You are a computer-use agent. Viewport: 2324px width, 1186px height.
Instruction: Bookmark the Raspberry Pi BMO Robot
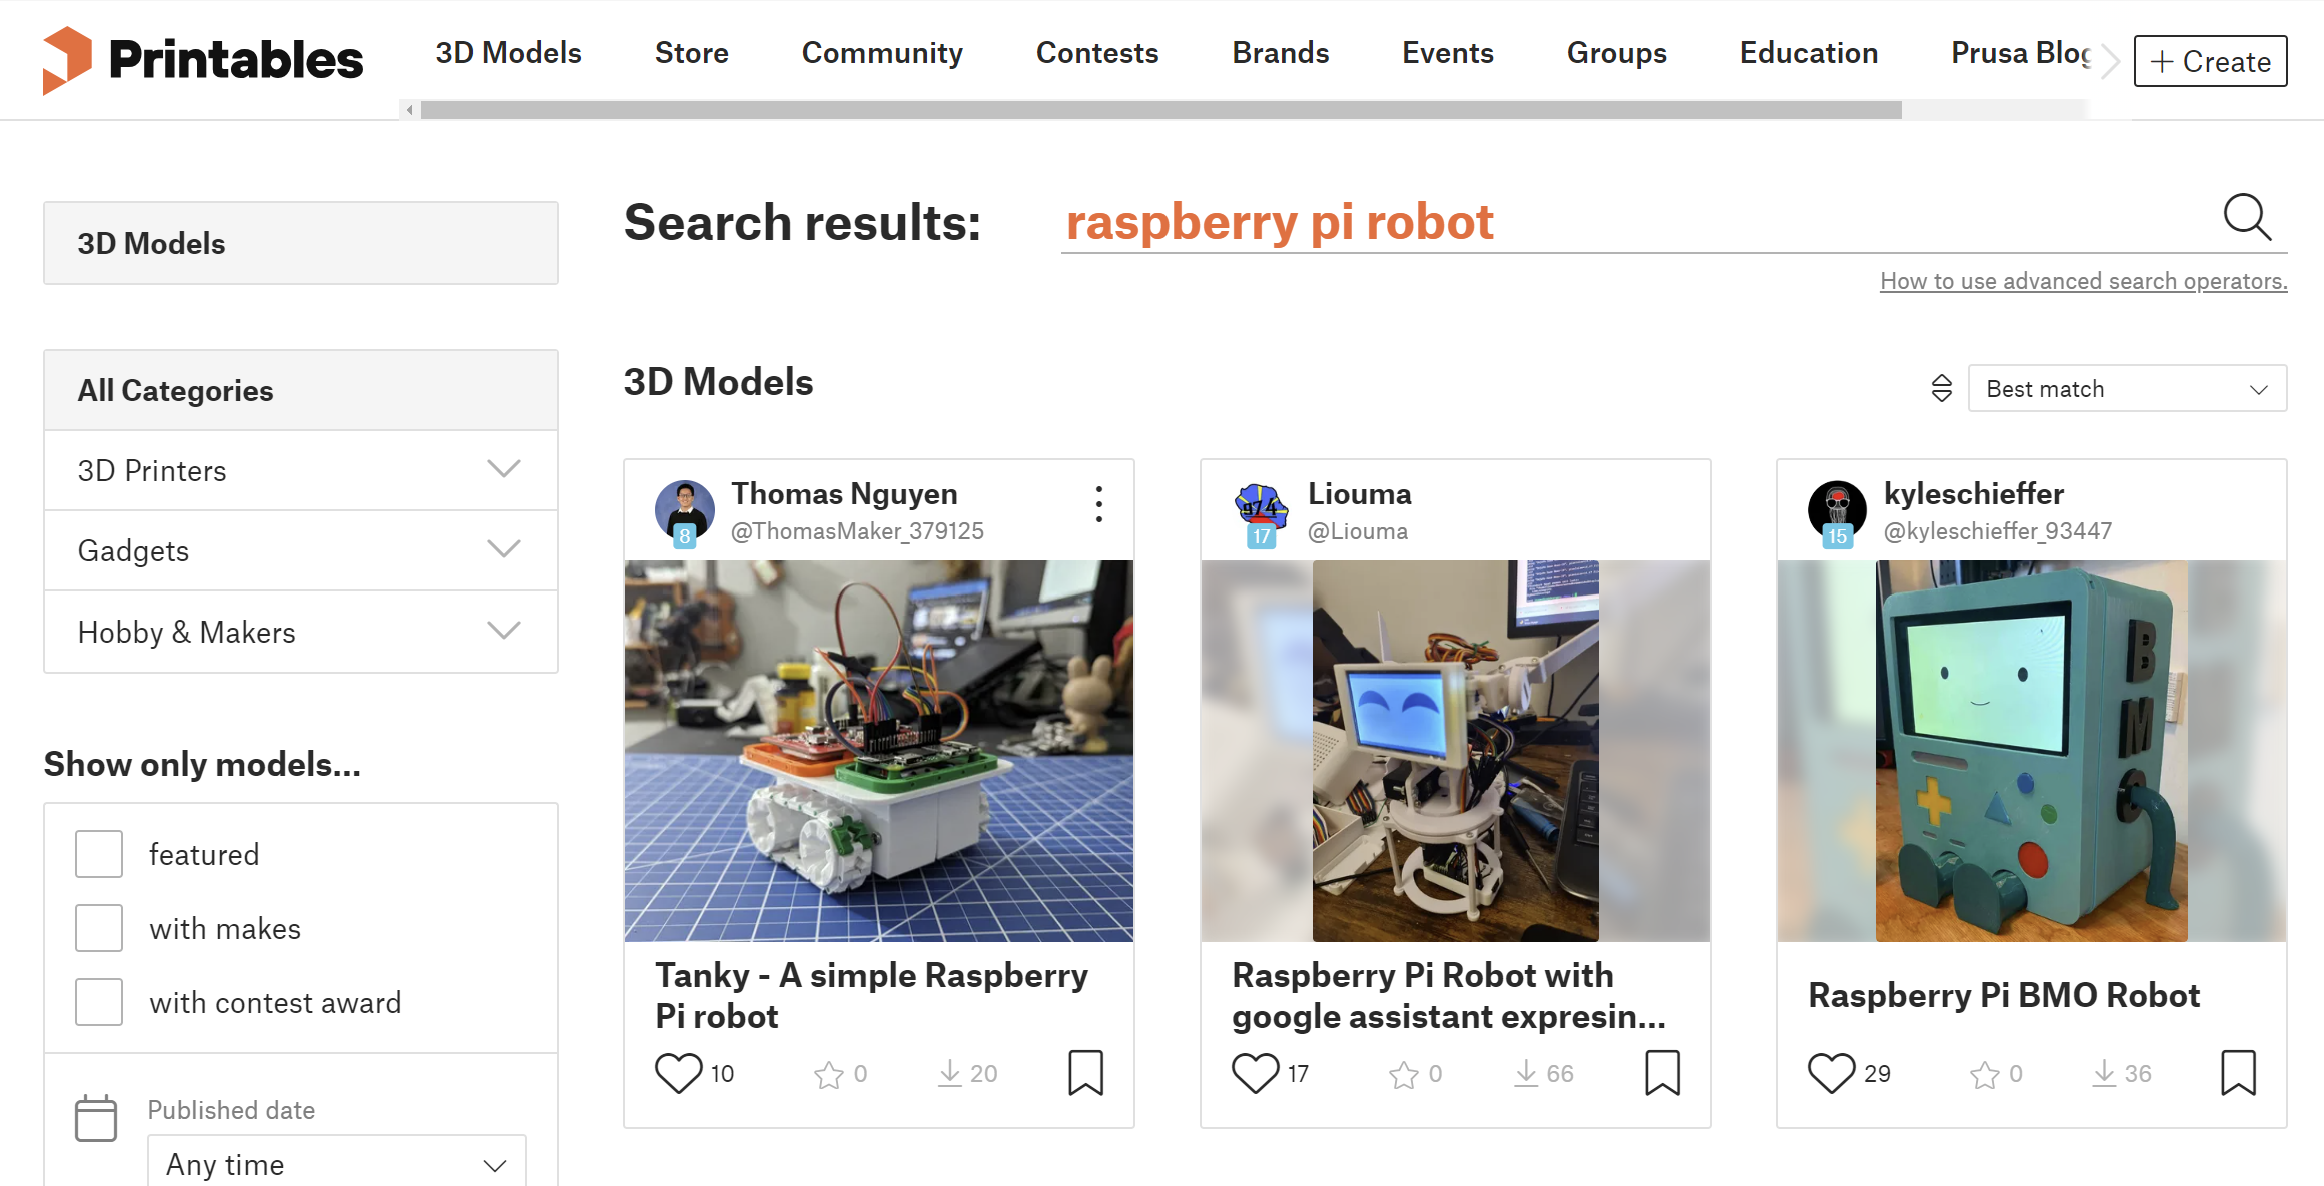tap(2238, 1073)
